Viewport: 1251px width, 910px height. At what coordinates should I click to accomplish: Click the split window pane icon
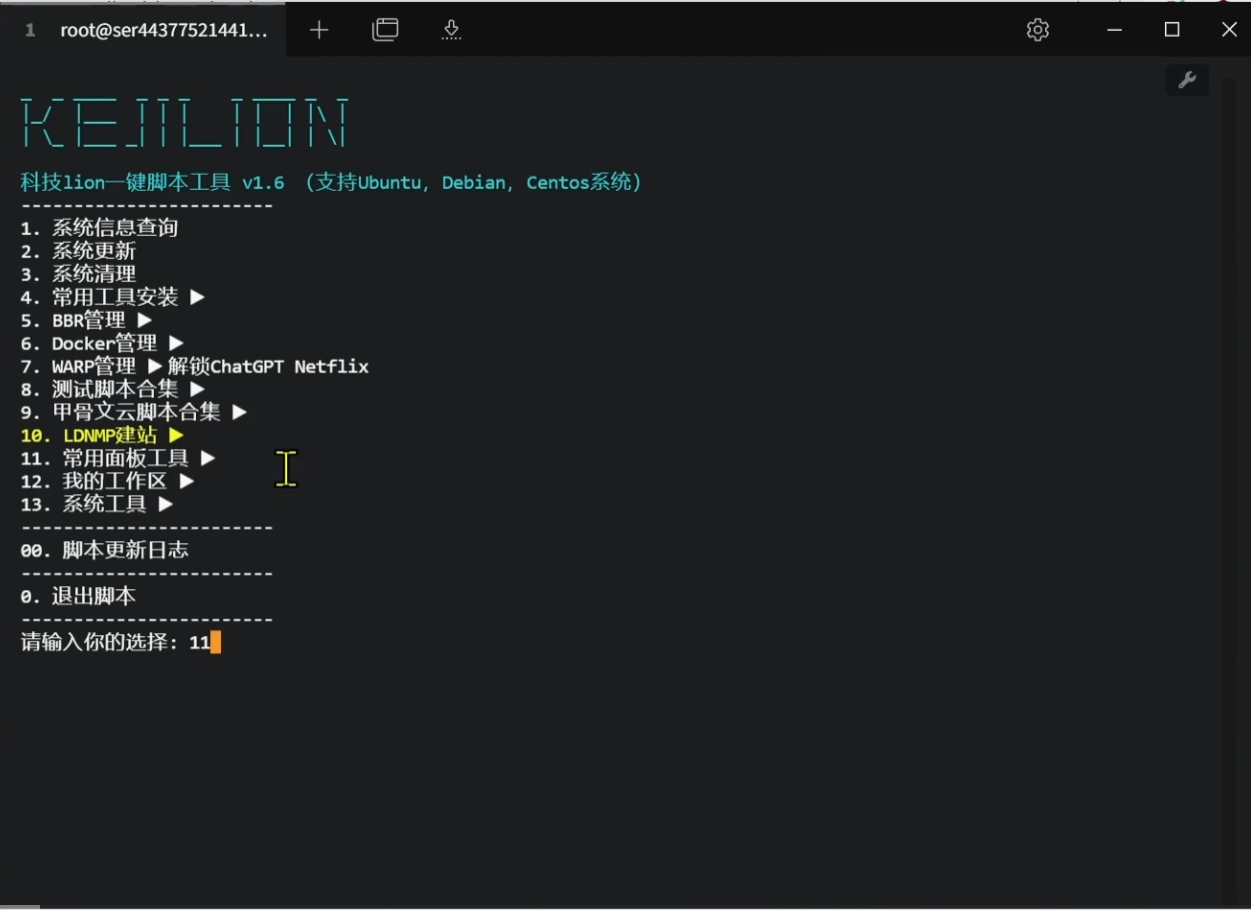tap(385, 30)
